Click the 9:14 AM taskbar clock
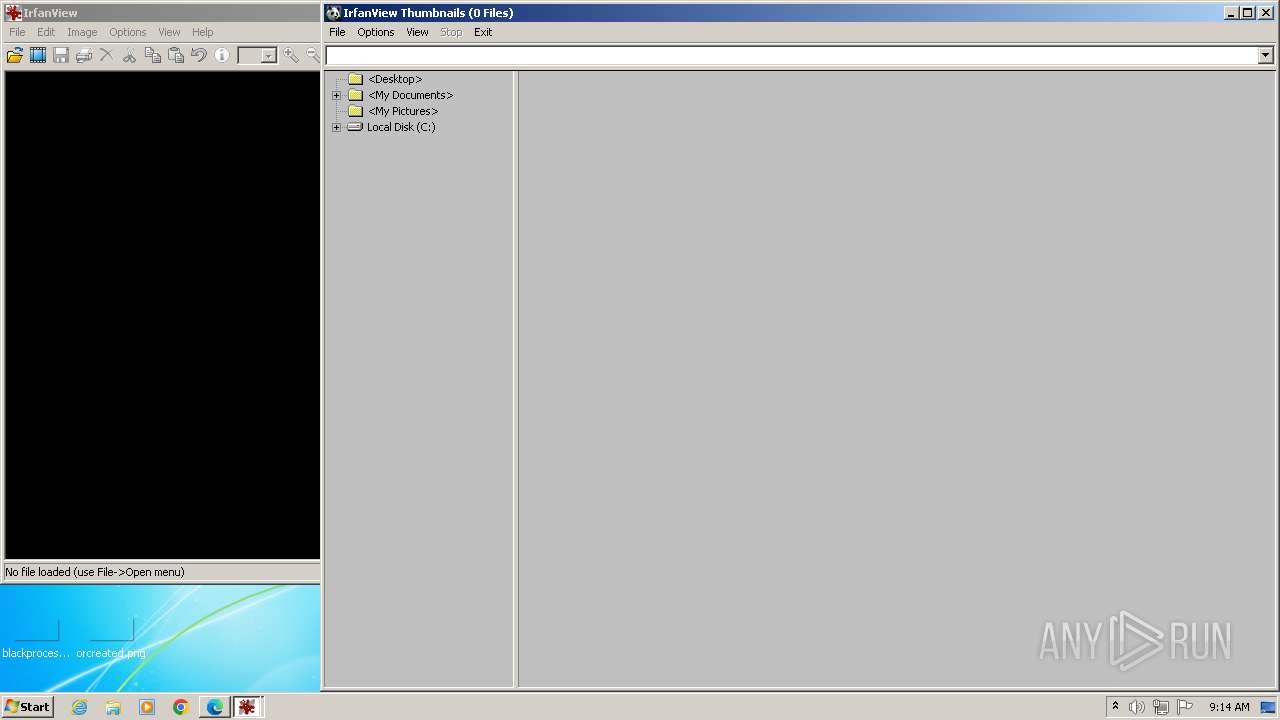Screen dimensions: 1280x720 click(x=1229, y=707)
